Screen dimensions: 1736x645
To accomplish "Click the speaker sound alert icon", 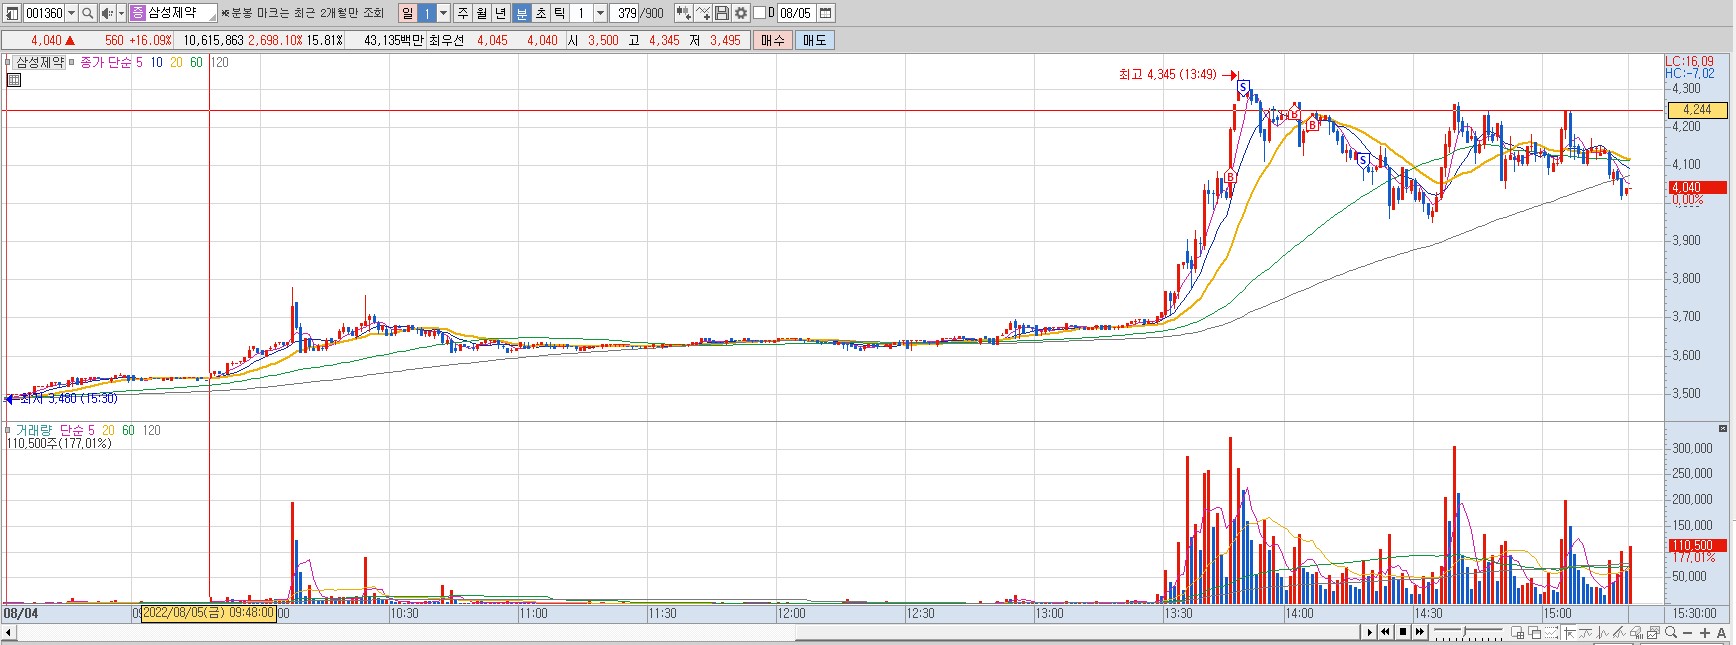I will coord(107,13).
